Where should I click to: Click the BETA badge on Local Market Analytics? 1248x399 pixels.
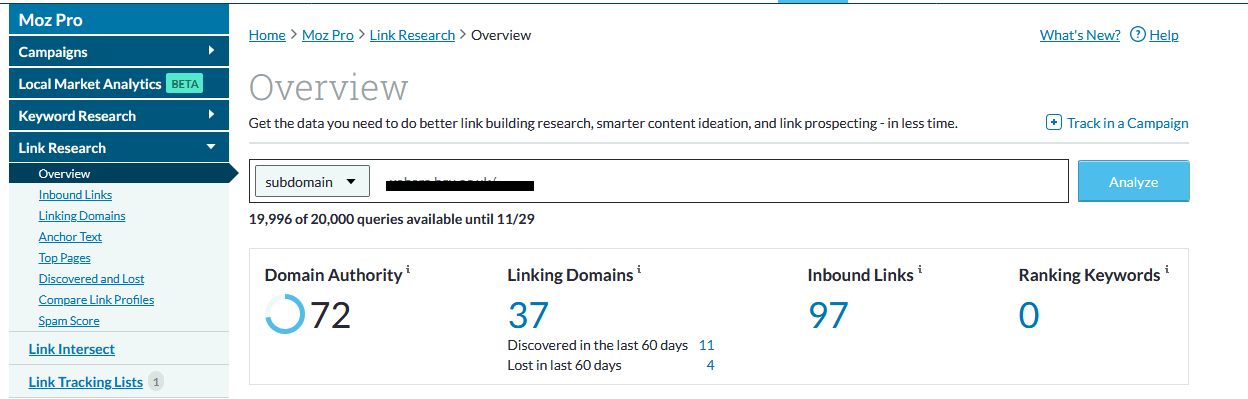pos(184,84)
